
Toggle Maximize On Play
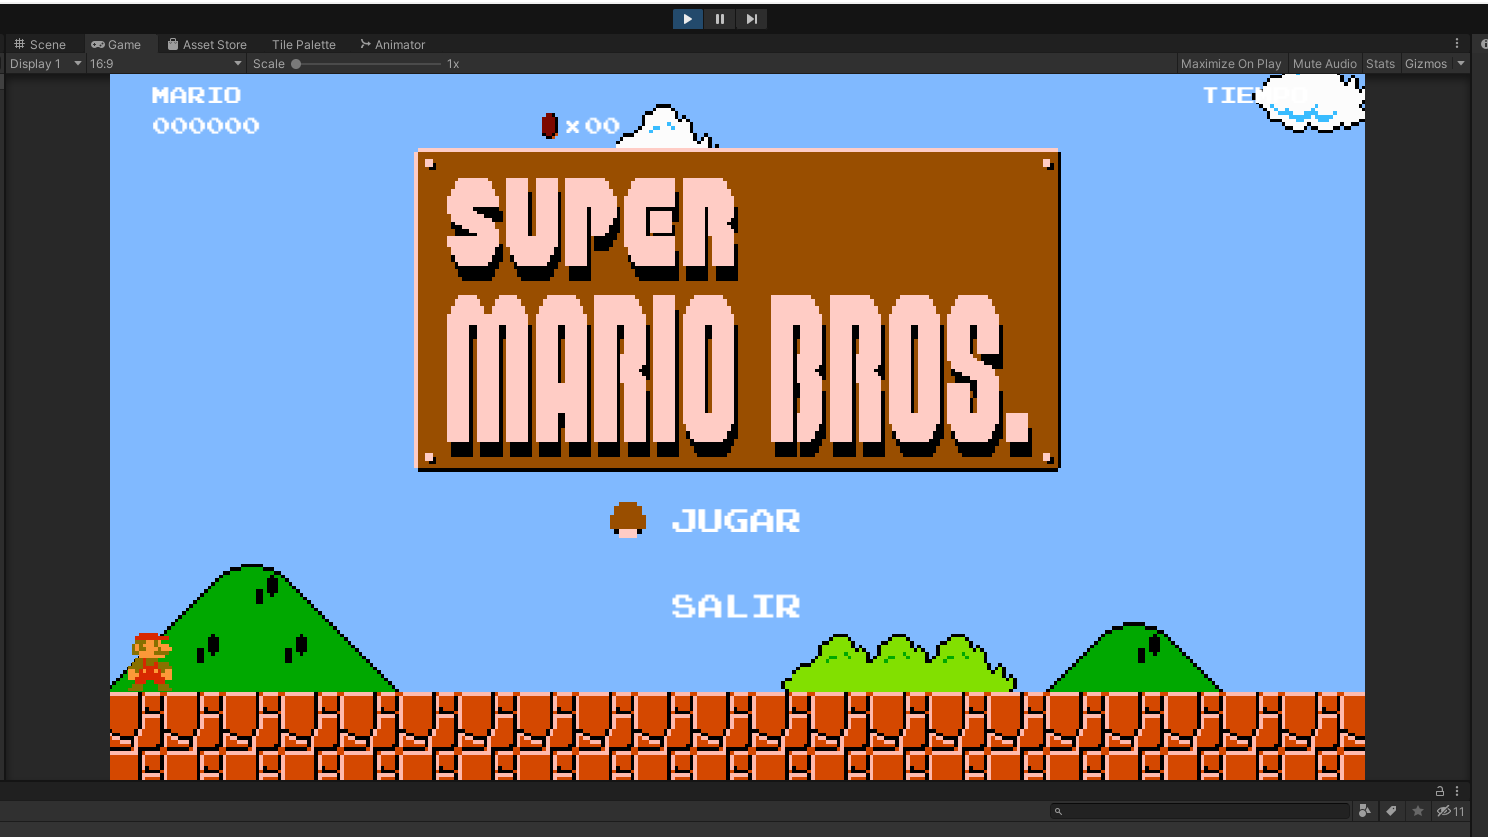[1230, 63]
